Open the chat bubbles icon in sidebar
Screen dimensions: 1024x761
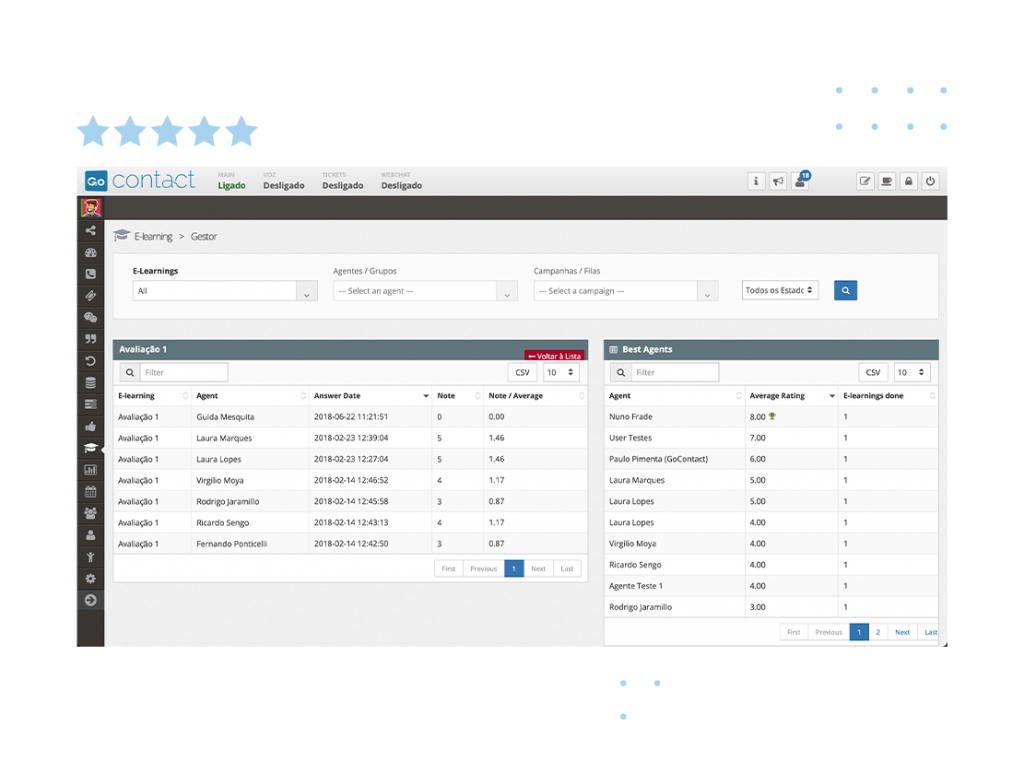[x=91, y=317]
